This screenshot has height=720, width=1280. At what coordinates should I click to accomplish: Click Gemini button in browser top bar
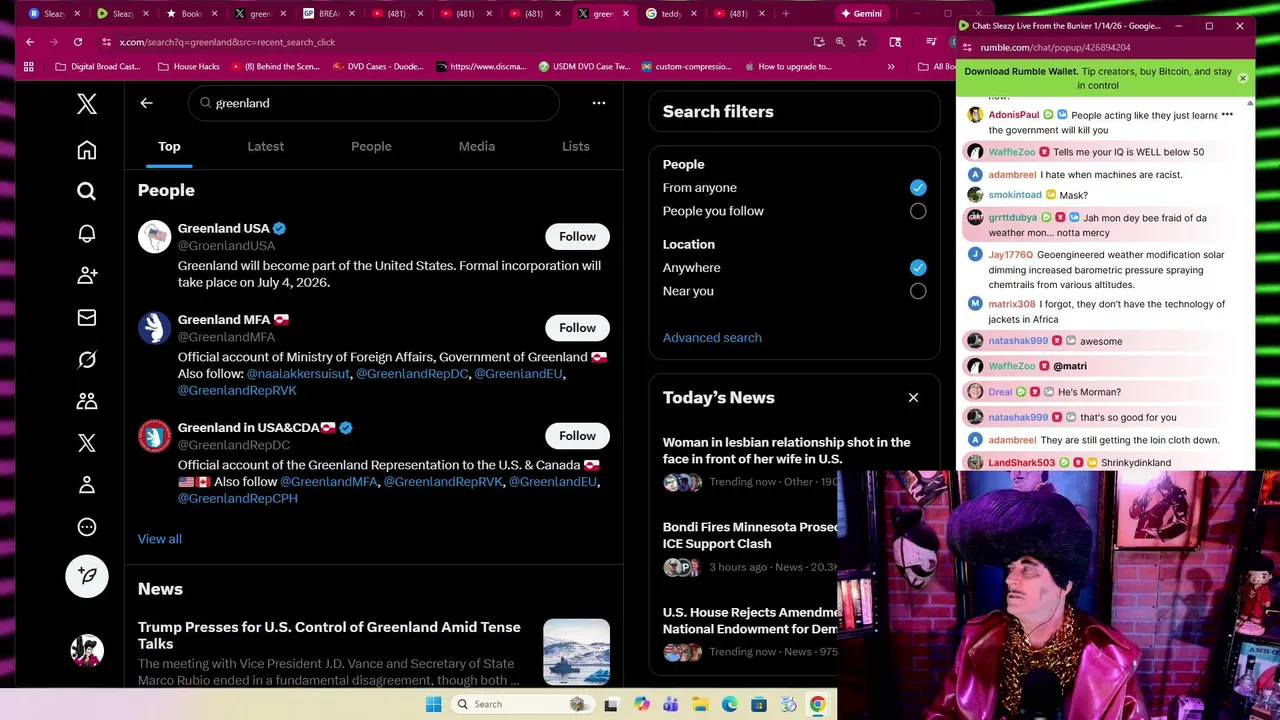pyautogui.click(x=861, y=14)
